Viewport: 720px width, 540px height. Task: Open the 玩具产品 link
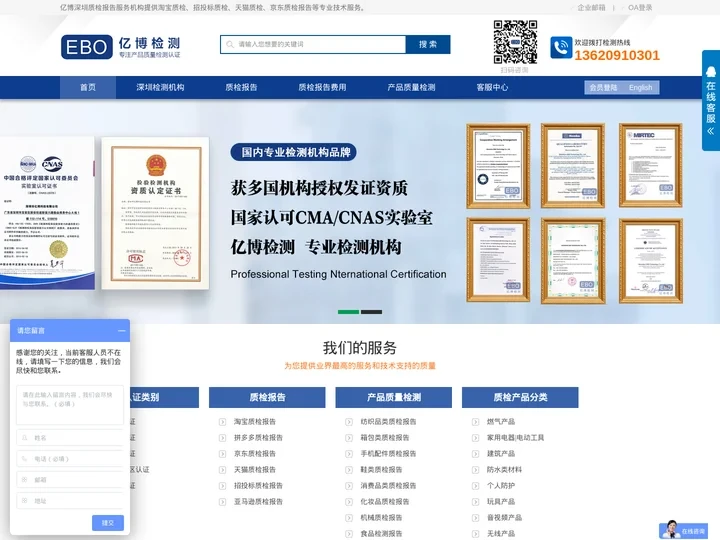tap(501, 501)
